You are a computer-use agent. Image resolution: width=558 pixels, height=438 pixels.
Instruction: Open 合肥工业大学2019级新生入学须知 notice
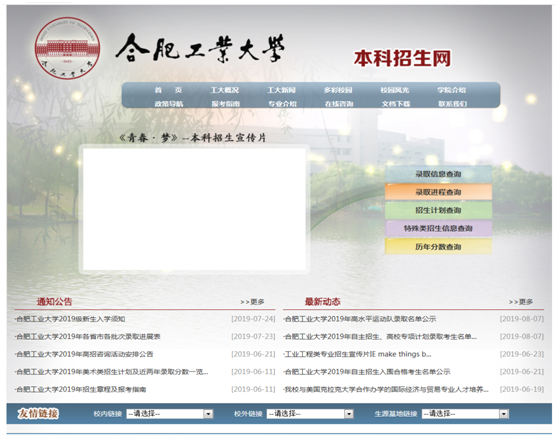tap(70, 319)
